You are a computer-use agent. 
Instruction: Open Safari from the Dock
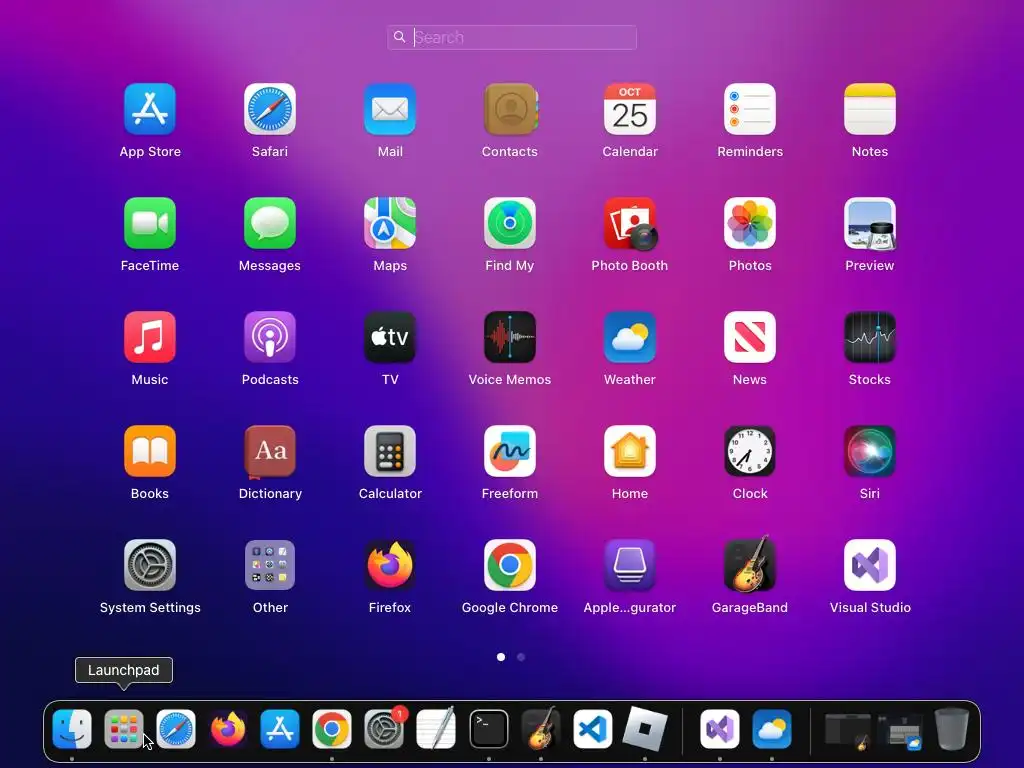click(x=176, y=729)
